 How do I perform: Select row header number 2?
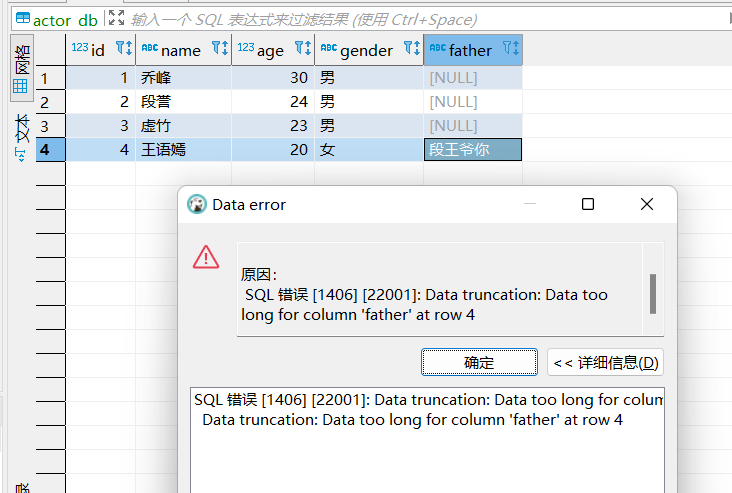[x=50, y=102]
